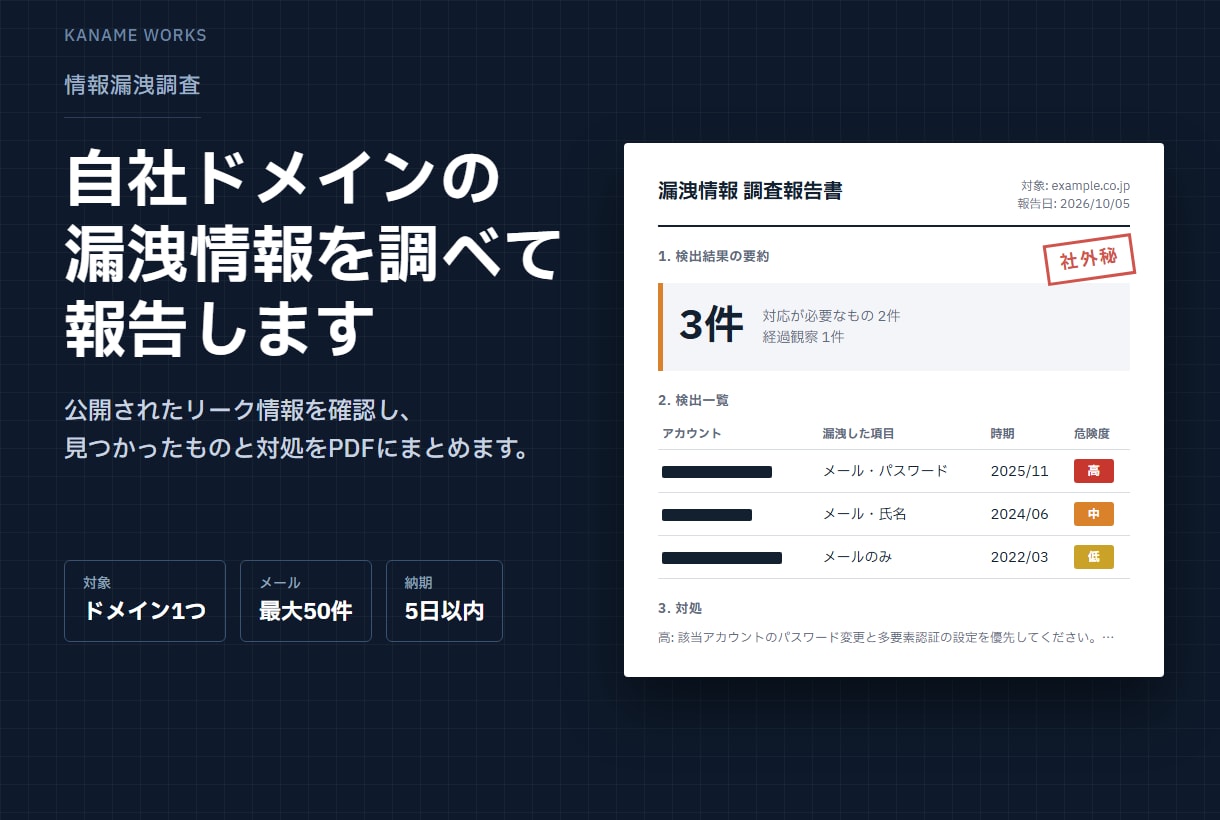The image size is (1220, 820).
Task: Click the section heading 2. 検出一覧
Action: click(x=694, y=400)
